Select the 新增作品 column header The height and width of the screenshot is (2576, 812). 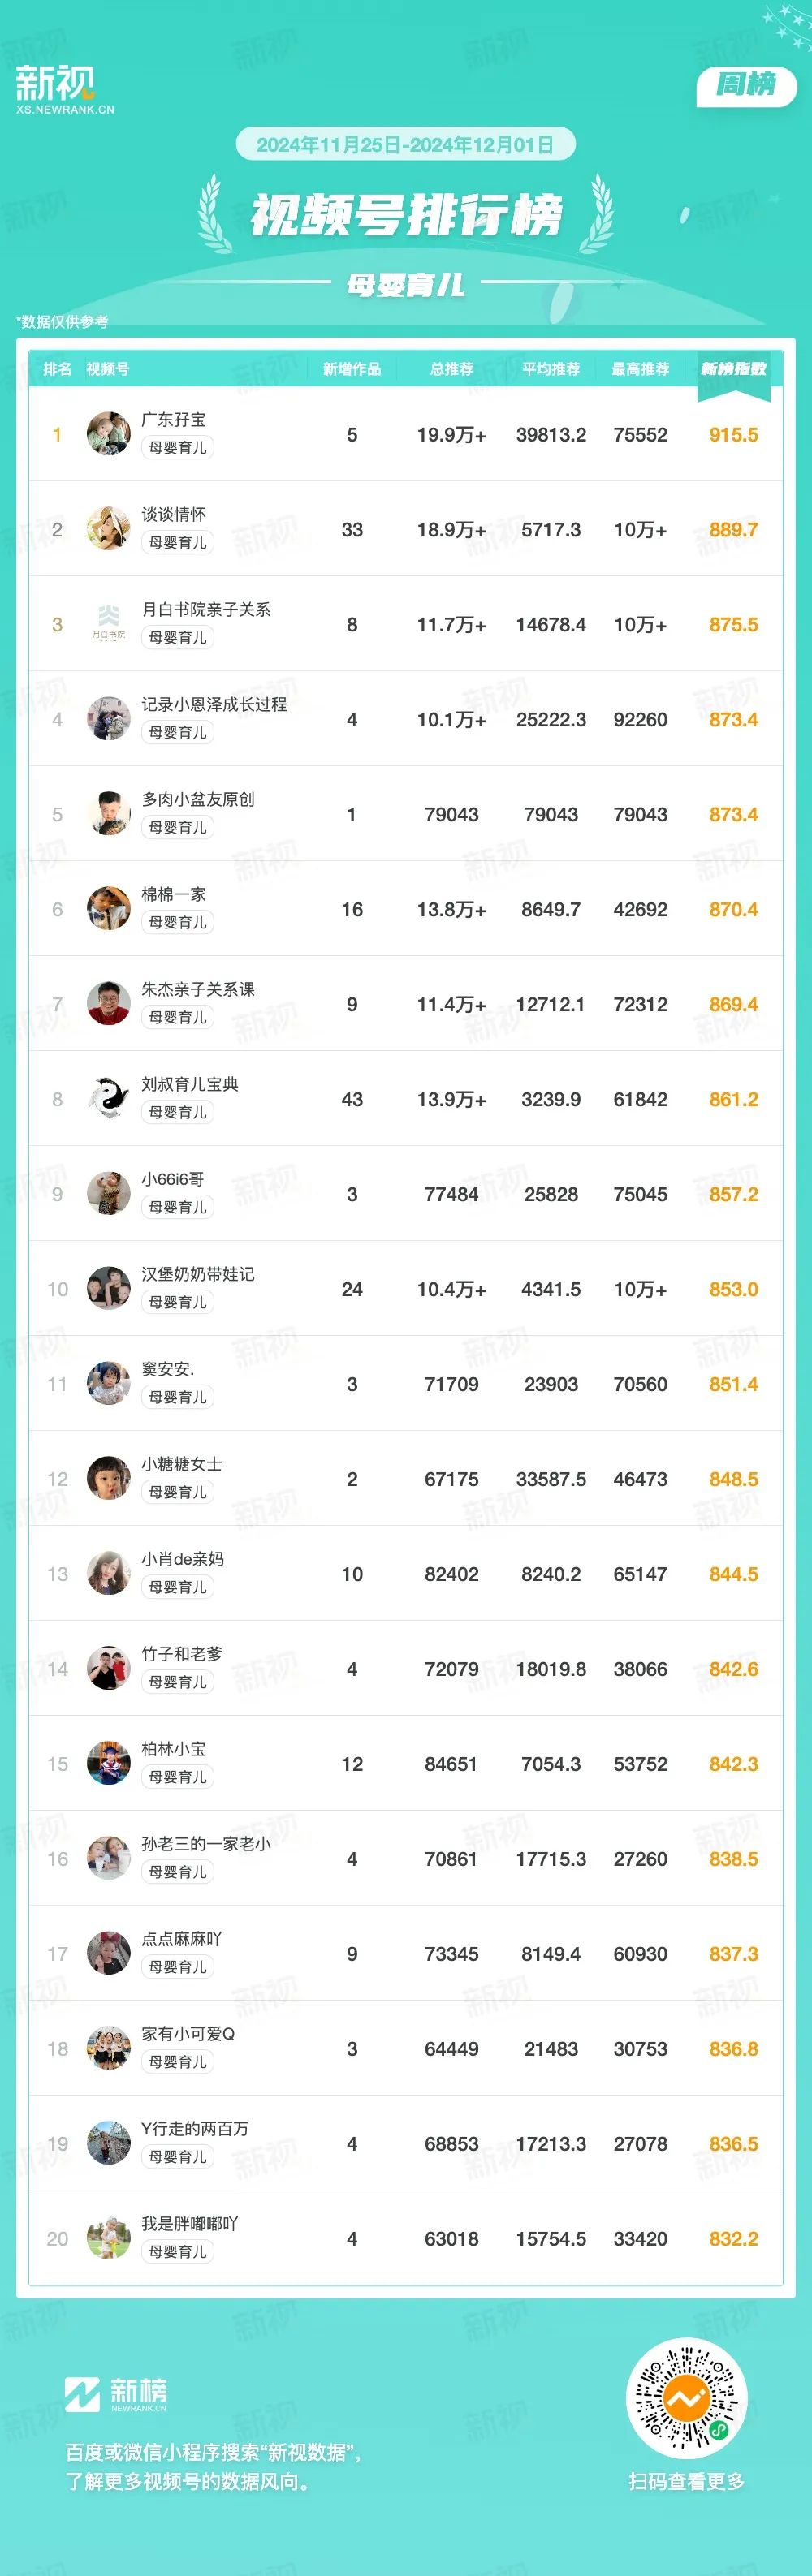pyautogui.click(x=352, y=369)
